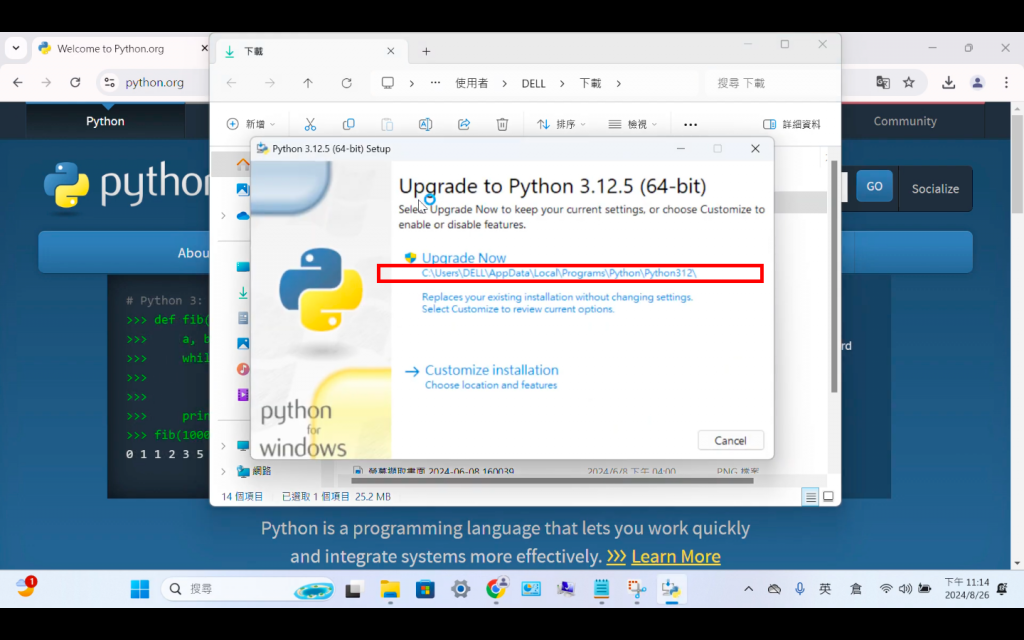Open the Python tab on python.org
This screenshot has height=640, width=1024.
pyautogui.click(x=105, y=121)
